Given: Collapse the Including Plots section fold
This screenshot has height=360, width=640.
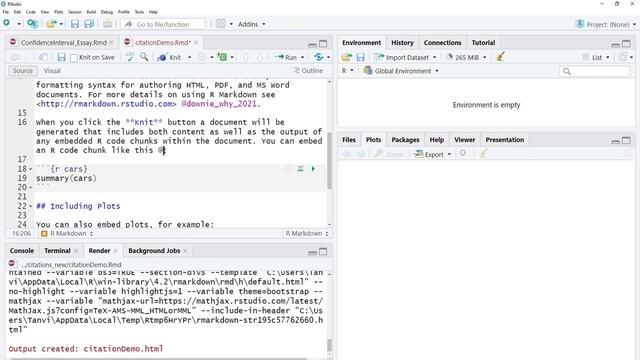Looking at the screenshot, I should [31, 206].
